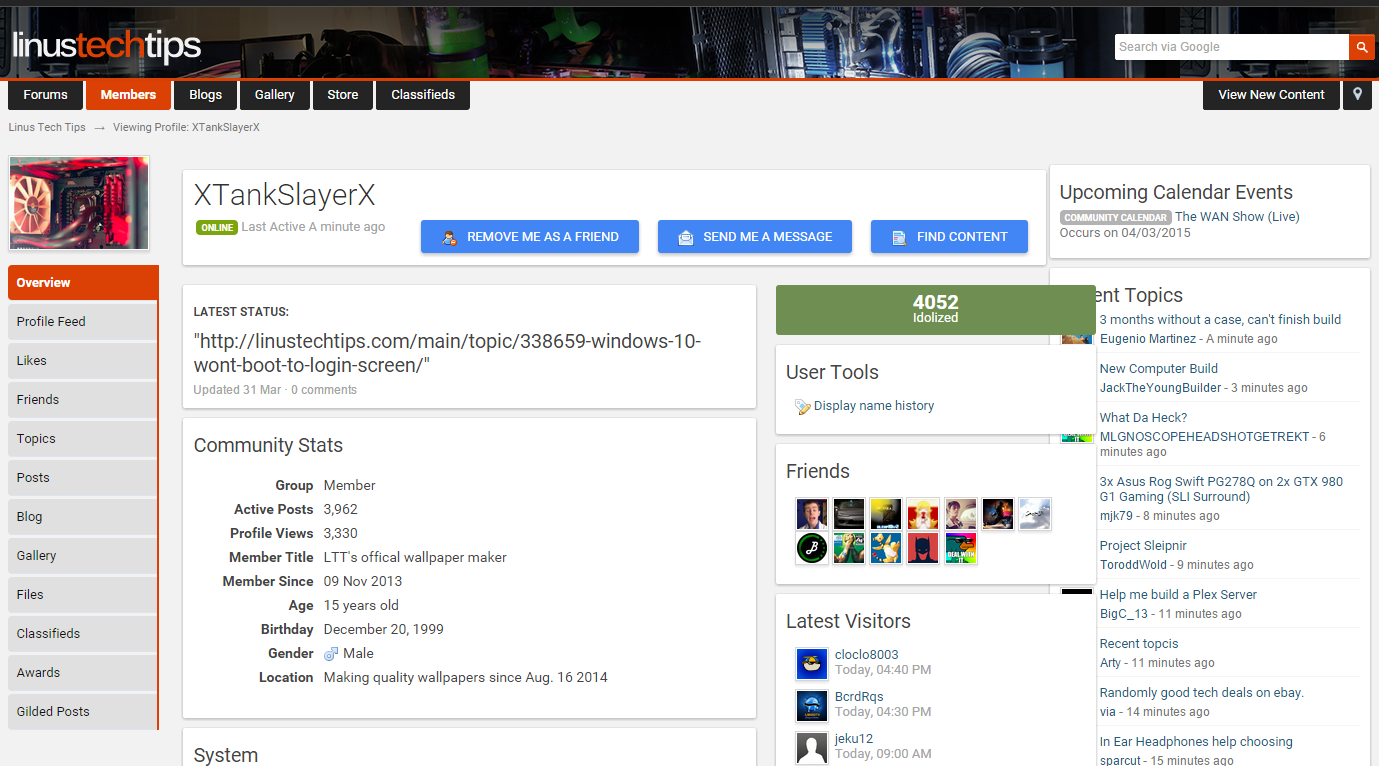Open the Gilded Posts tab
The image size is (1379, 766).
[82, 712]
